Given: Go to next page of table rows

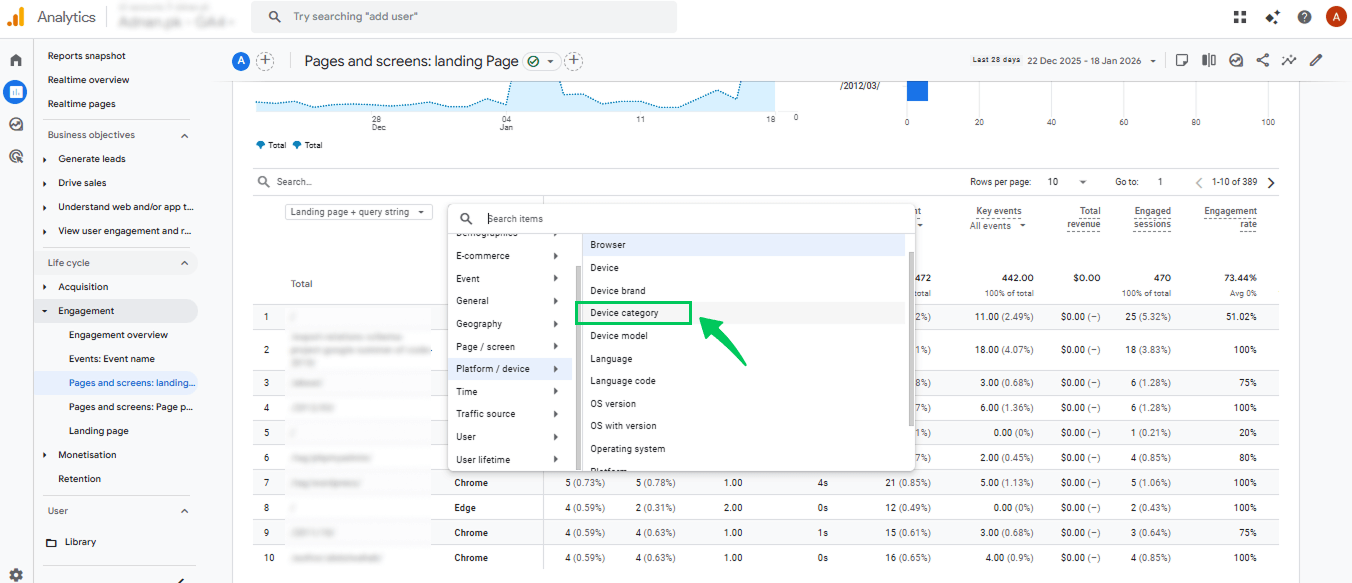Looking at the screenshot, I should (x=1271, y=183).
